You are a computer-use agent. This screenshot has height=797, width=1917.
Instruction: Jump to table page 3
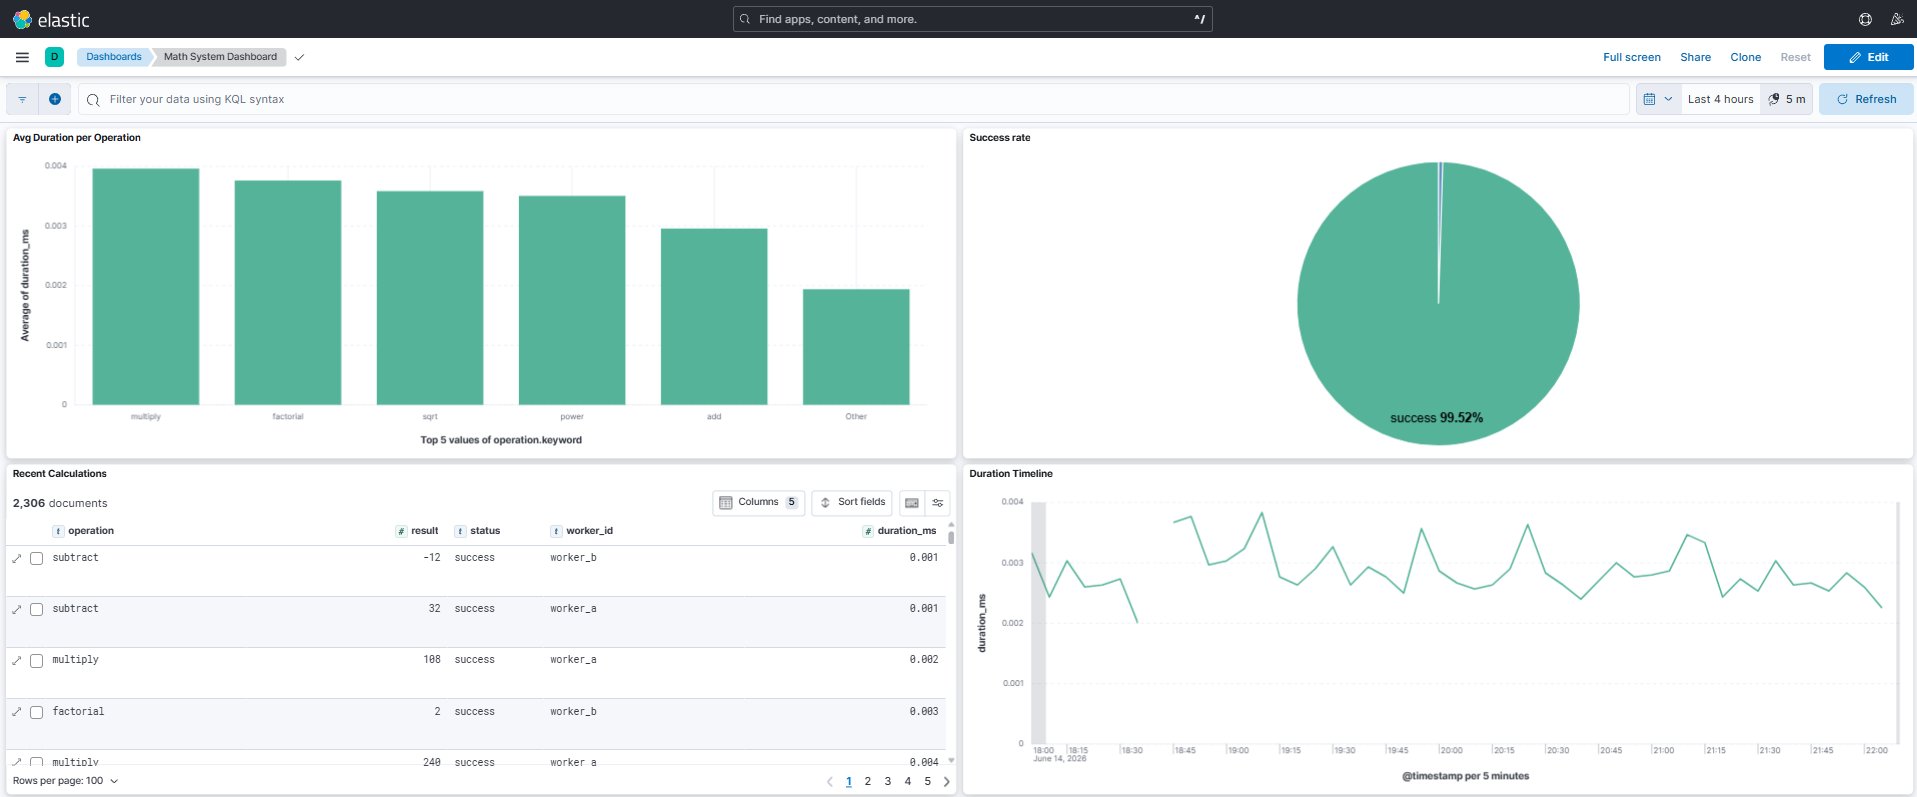point(887,782)
